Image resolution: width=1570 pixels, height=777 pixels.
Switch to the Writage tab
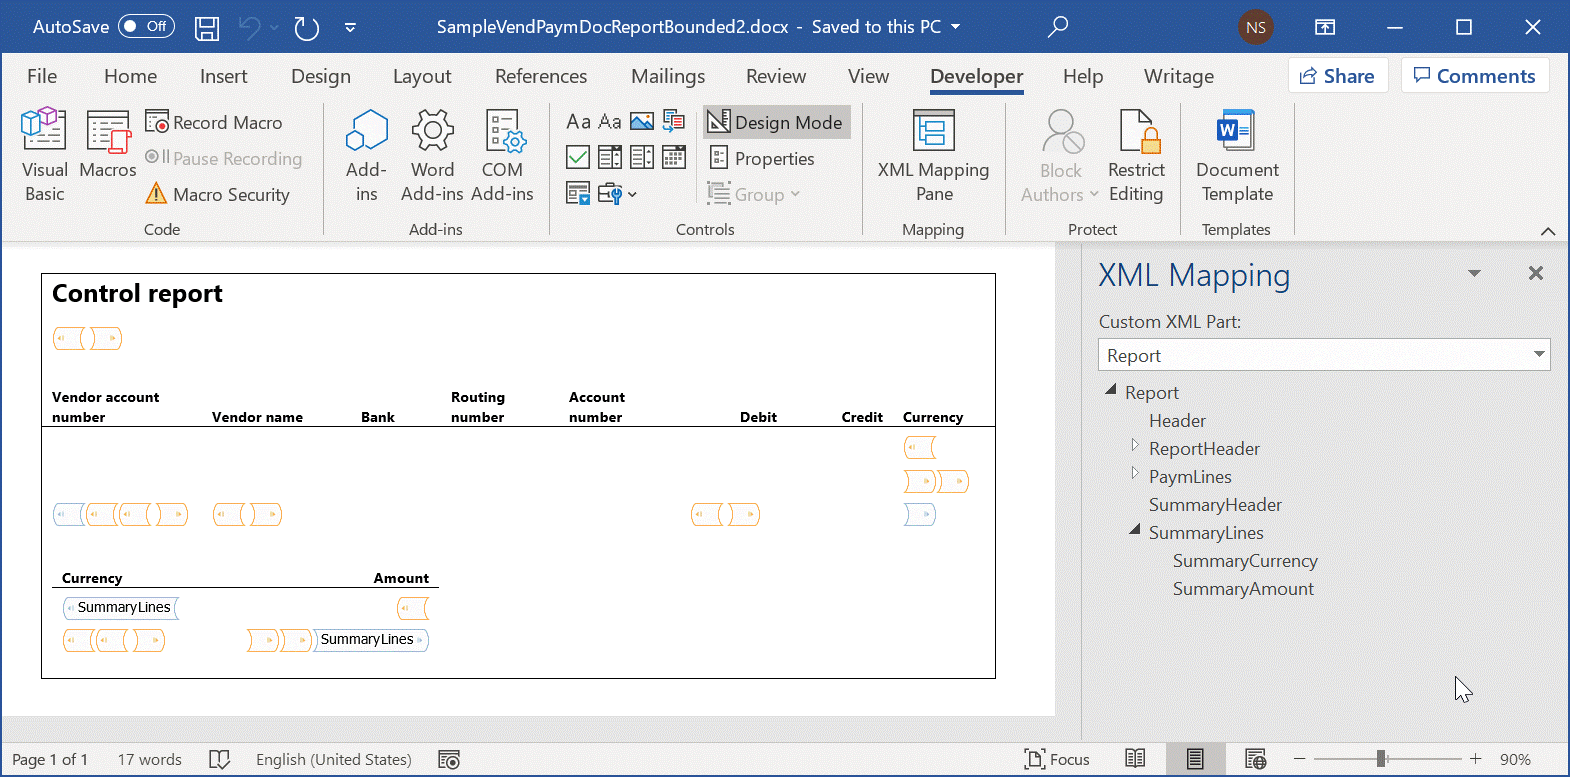1179,76
